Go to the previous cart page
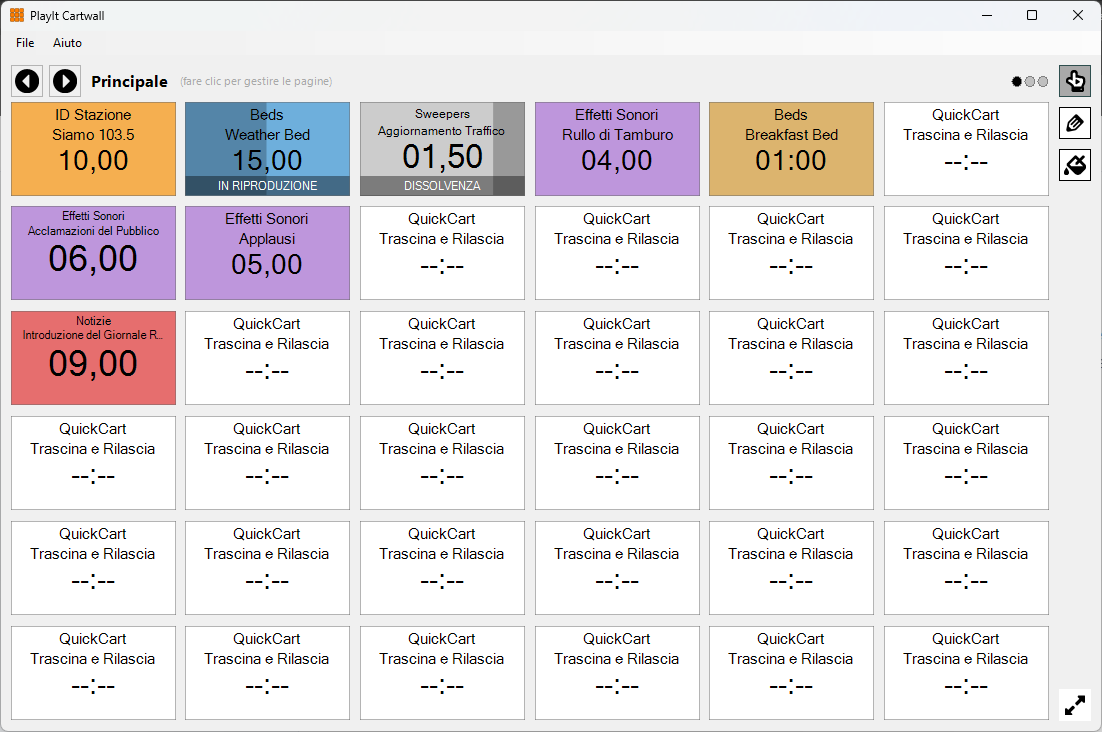Viewport: 1102px width, 732px height. [27, 81]
